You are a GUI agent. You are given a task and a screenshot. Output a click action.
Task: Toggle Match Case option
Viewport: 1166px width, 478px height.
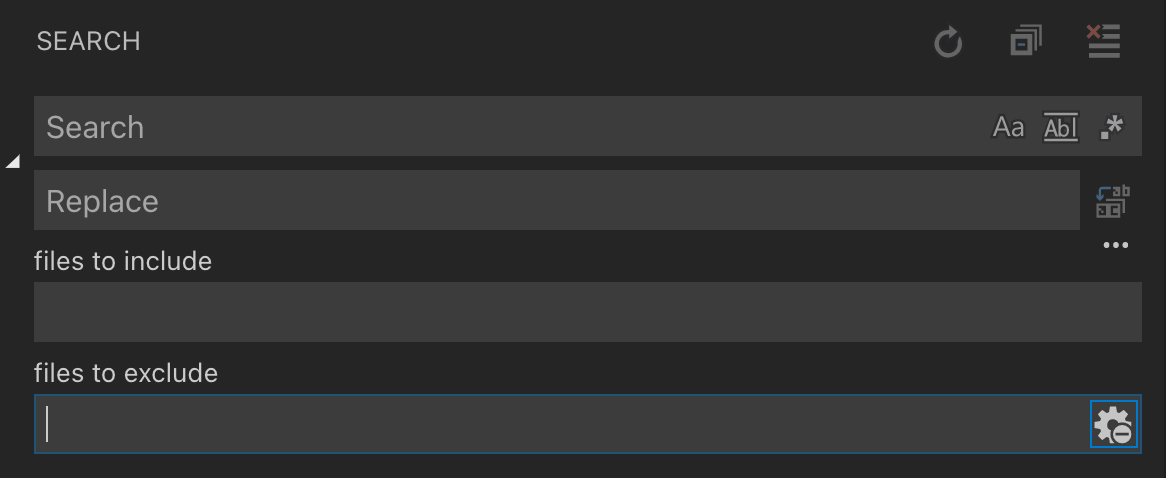pos(1008,127)
